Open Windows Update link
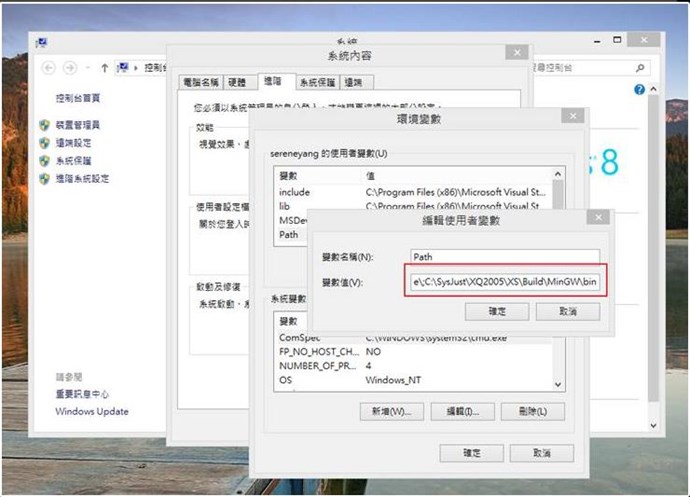 tap(92, 412)
